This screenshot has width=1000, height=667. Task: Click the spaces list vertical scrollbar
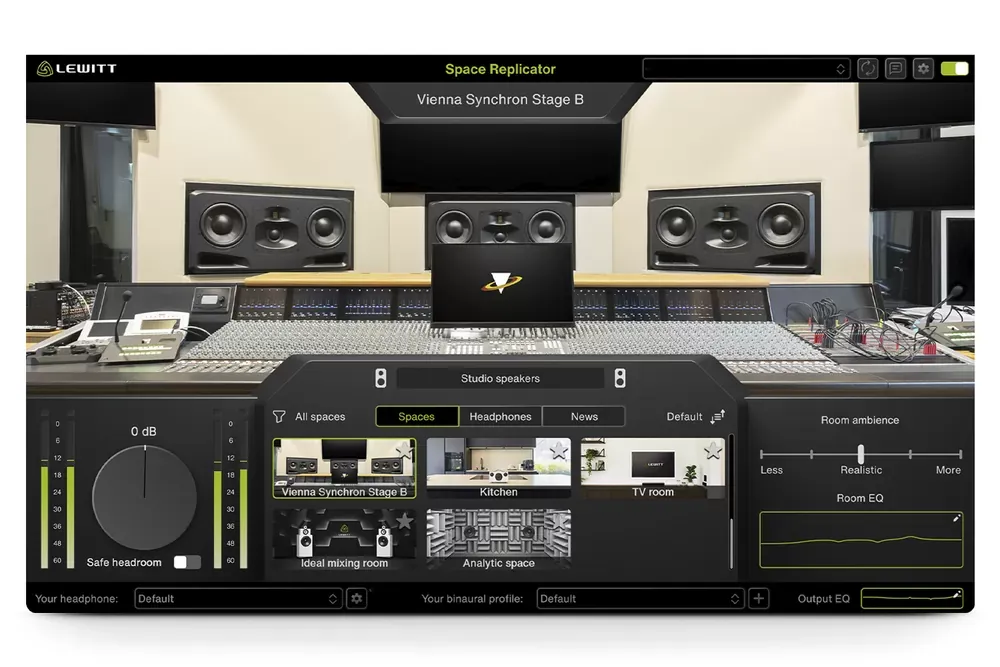coord(732,502)
